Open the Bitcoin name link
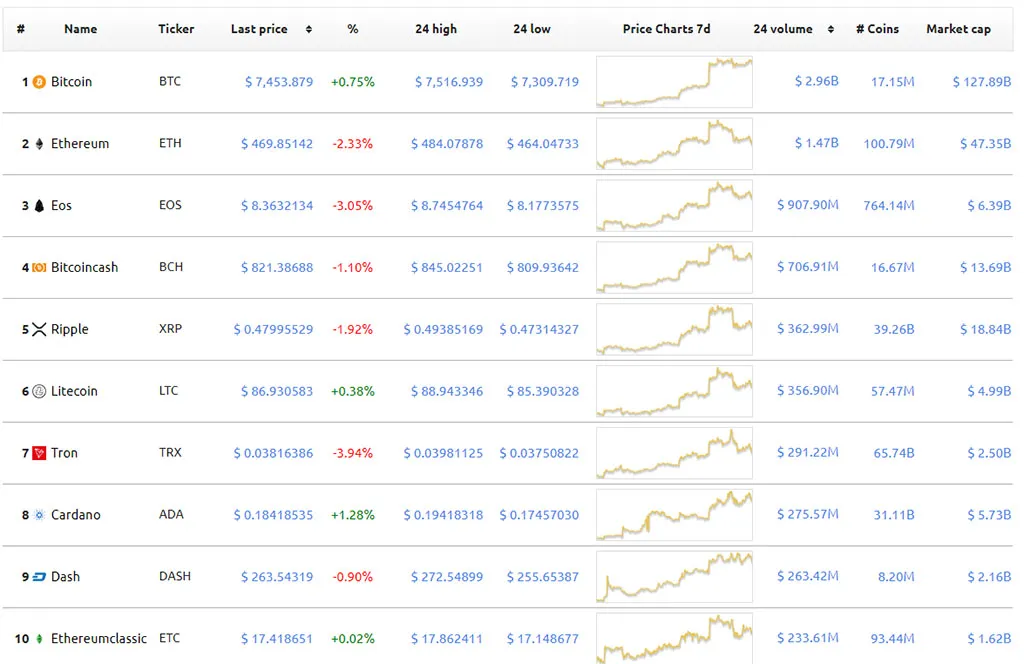 point(71,82)
